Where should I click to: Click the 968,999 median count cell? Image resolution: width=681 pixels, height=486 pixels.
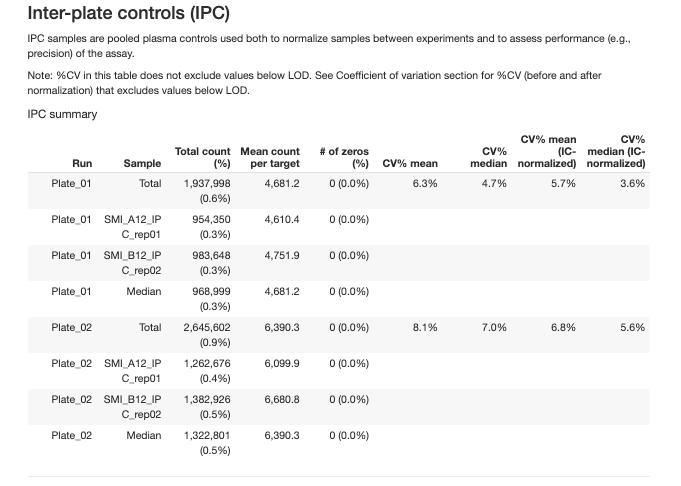[210, 291]
